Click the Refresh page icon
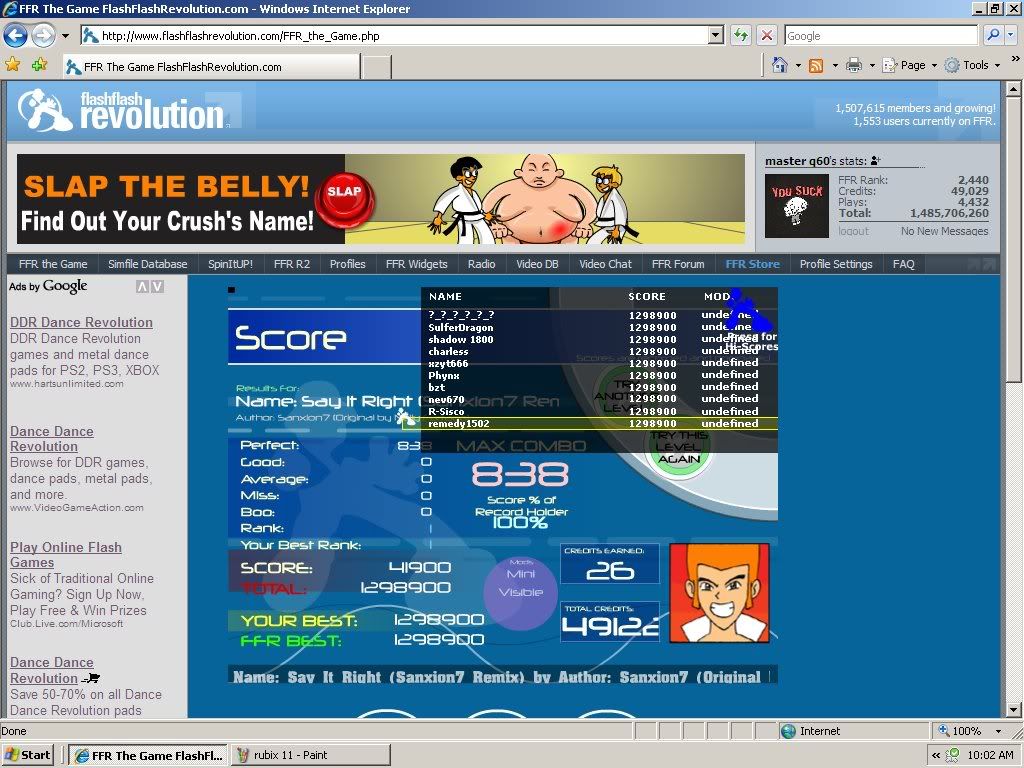The image size is (1024, 768). (741, 35)
